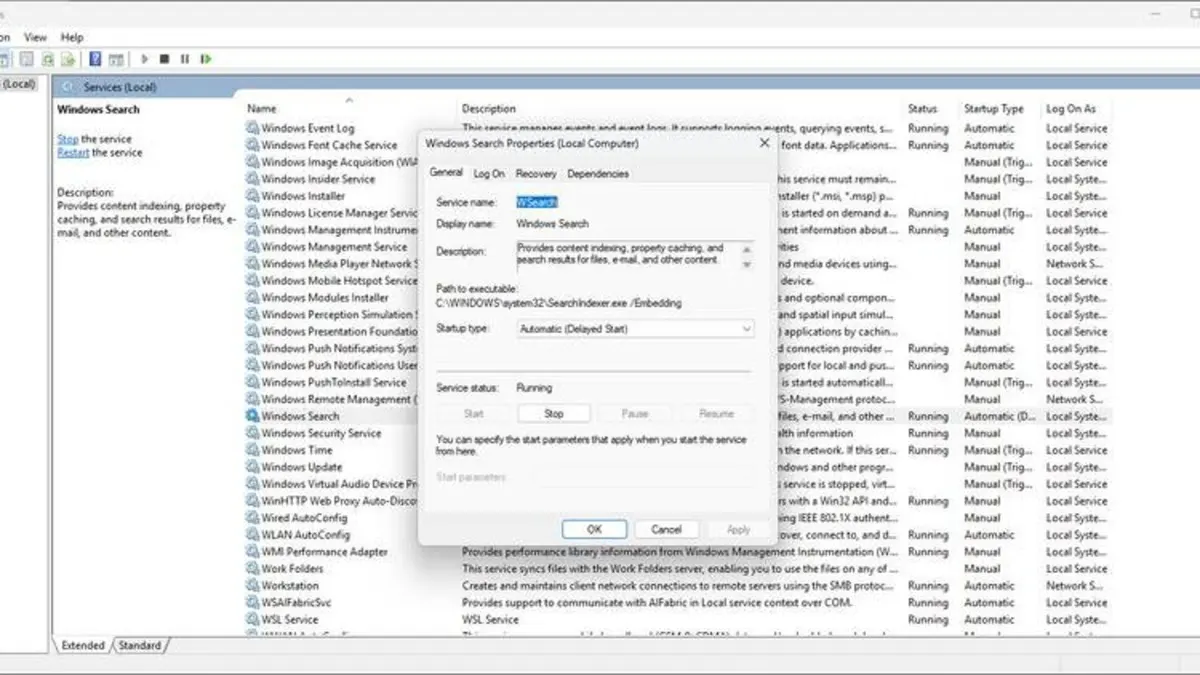Start the service with the toolbar play icon
Viewport: 1200px width, 675px height.
[x=145, y=58]
